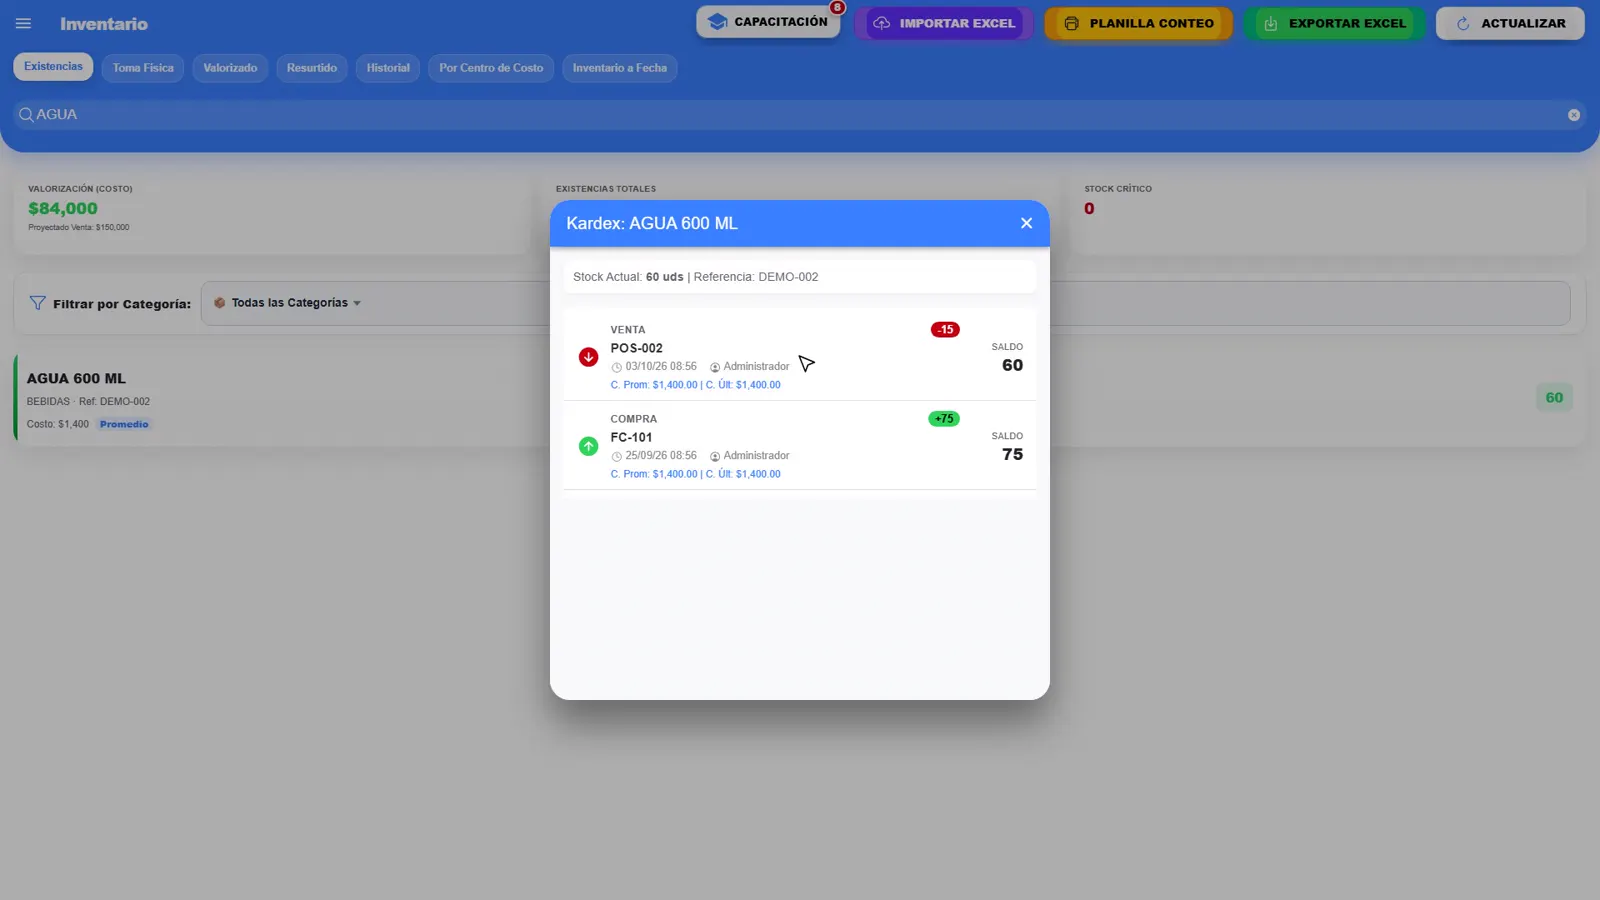Click the $84,000 valorización value
This screenshot has width=1600, height=900.
[x=63, y=208]
